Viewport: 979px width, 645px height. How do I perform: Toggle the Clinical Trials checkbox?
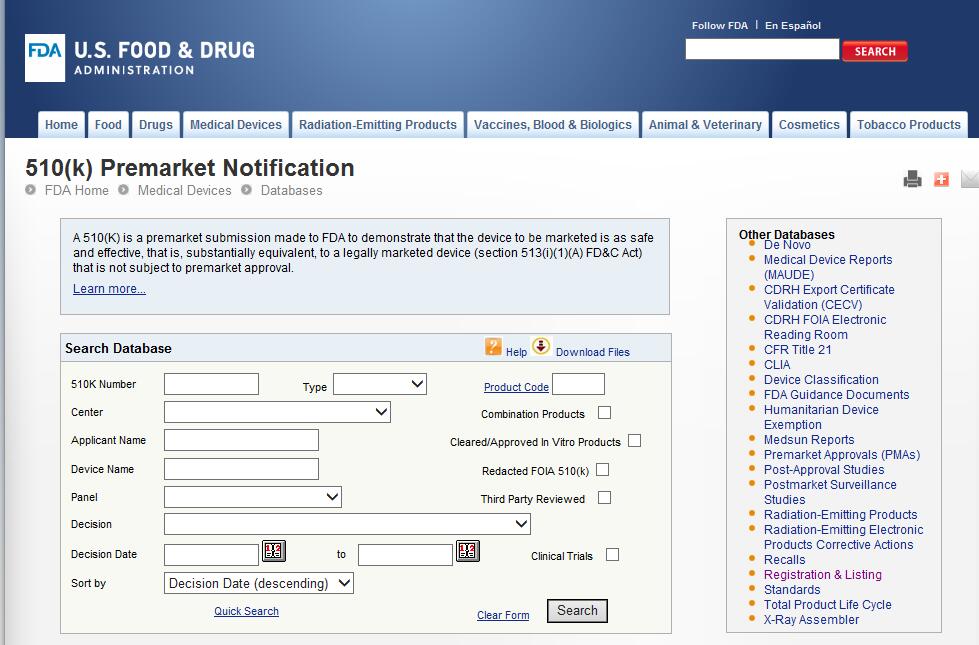tap(612, 554)
